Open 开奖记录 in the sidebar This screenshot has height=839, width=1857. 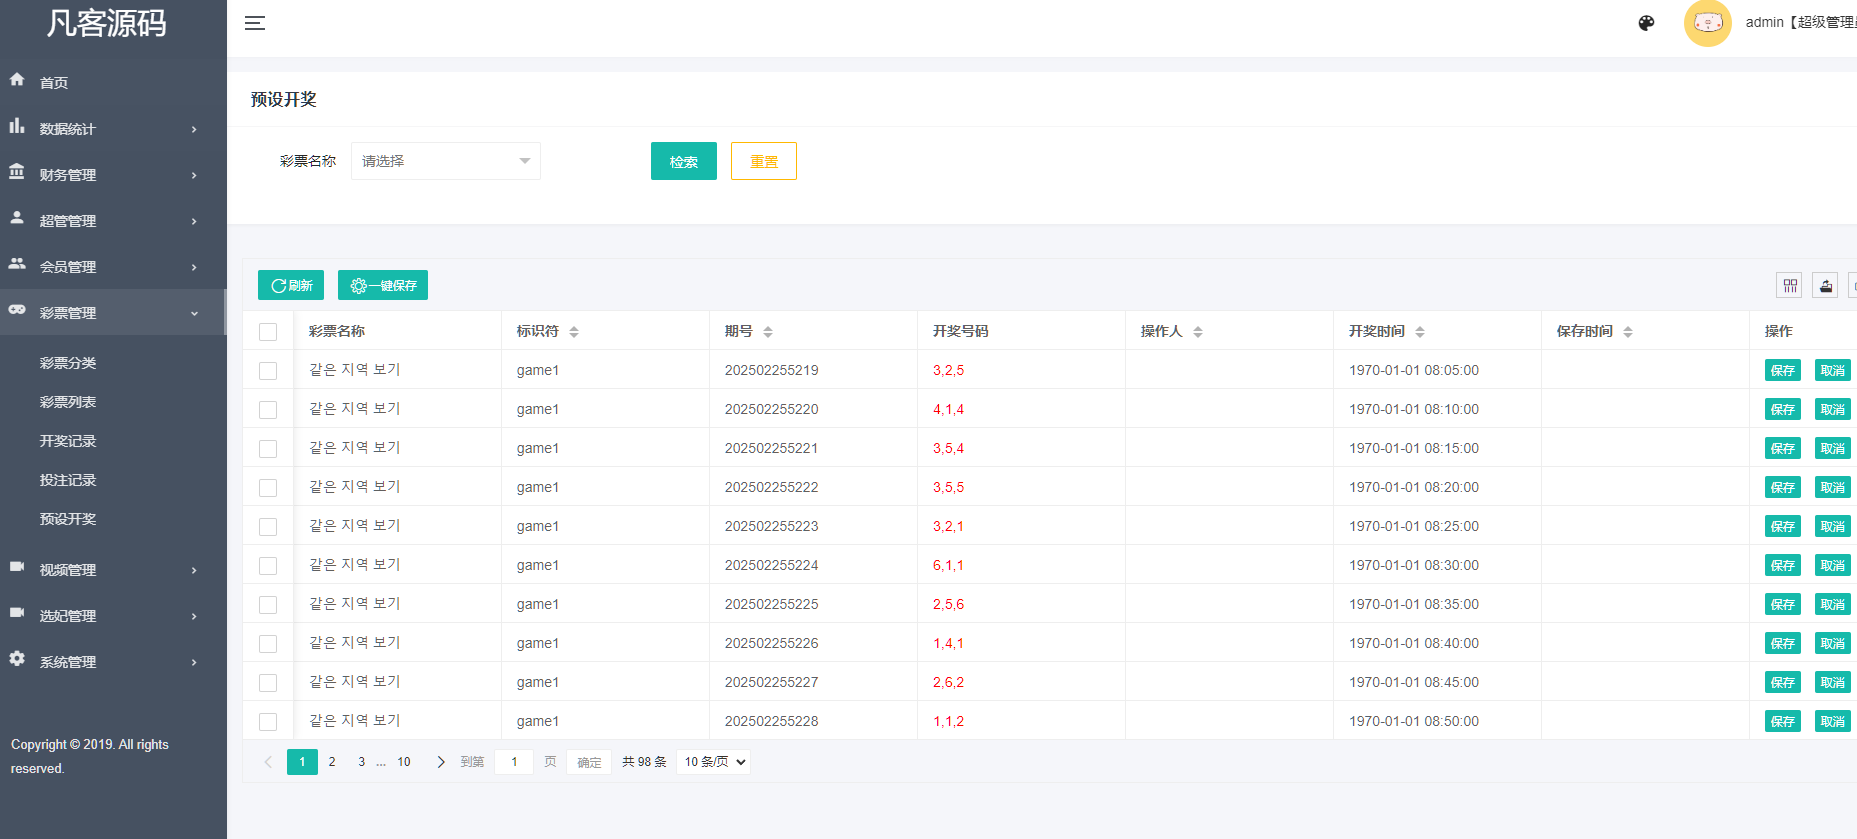(68, 441)
